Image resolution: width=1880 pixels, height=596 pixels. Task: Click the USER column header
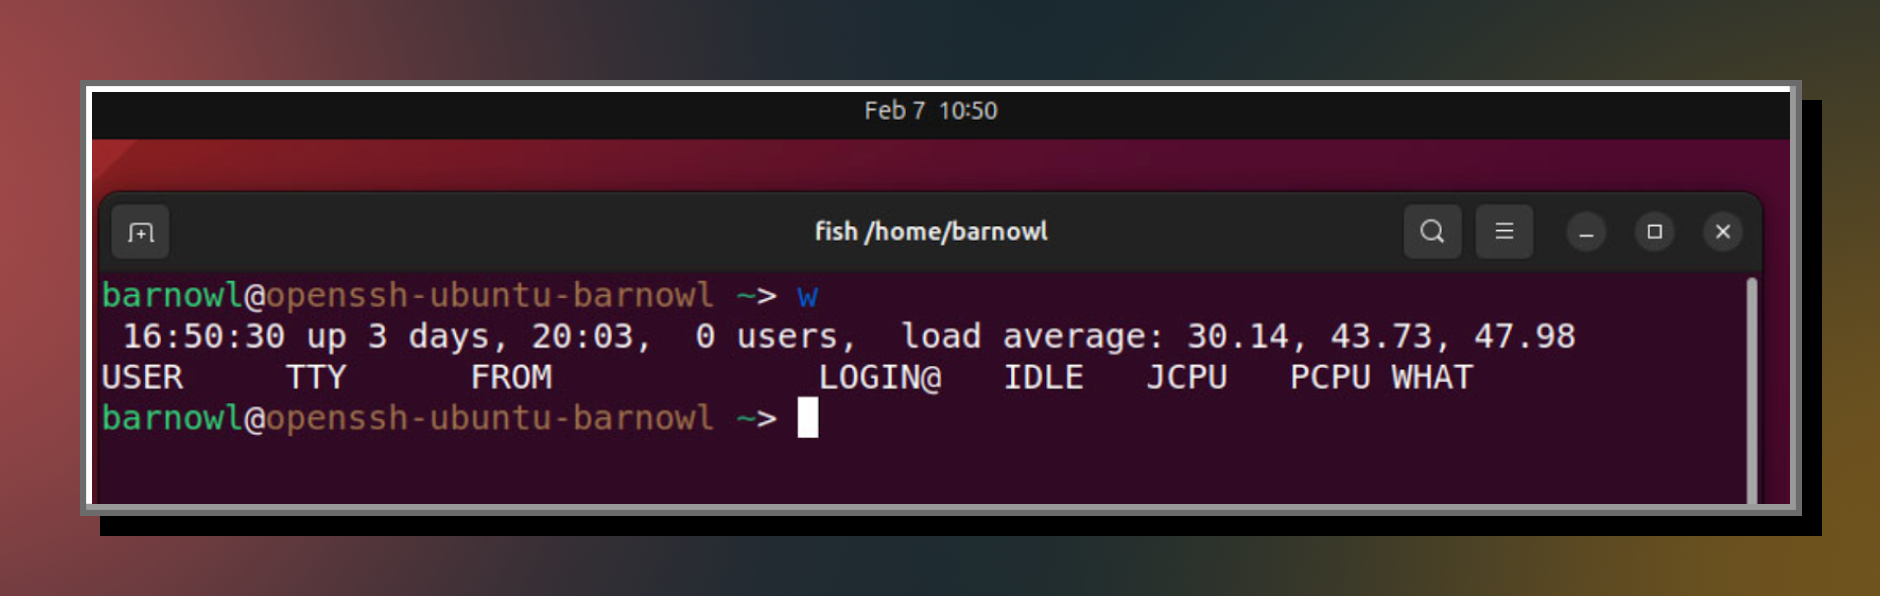click(x=142, y=378)
